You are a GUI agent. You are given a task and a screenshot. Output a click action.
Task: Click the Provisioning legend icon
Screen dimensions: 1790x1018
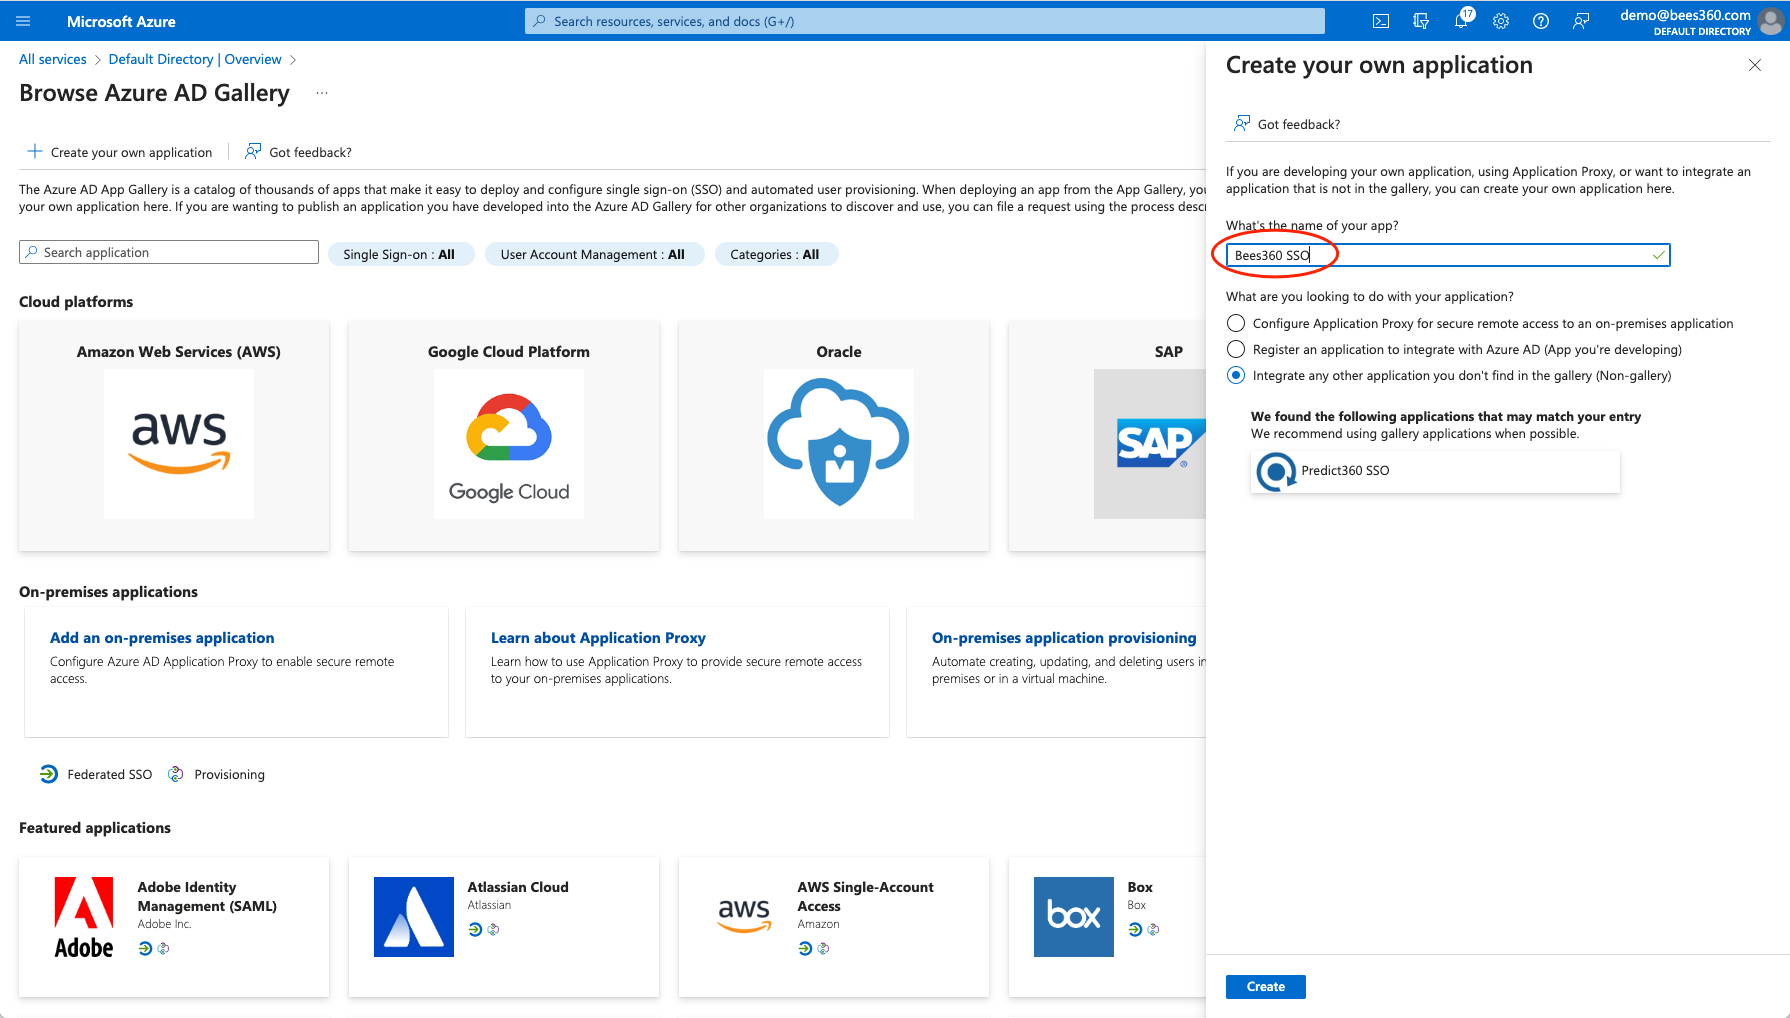pos(176,774)
